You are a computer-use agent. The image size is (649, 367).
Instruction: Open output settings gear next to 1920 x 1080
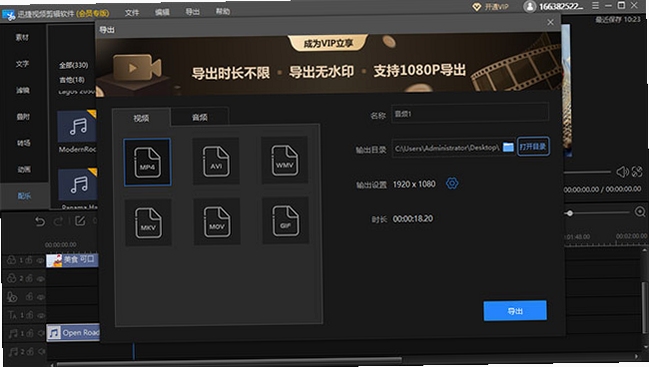(x=452, y=183)
